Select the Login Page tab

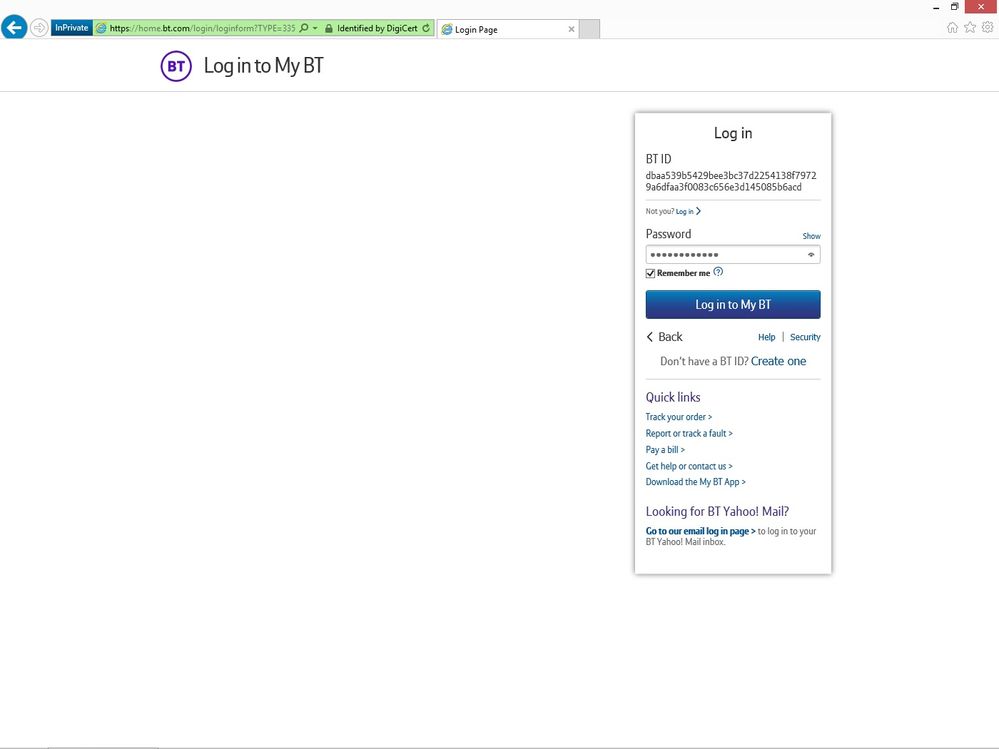[500, 29]
